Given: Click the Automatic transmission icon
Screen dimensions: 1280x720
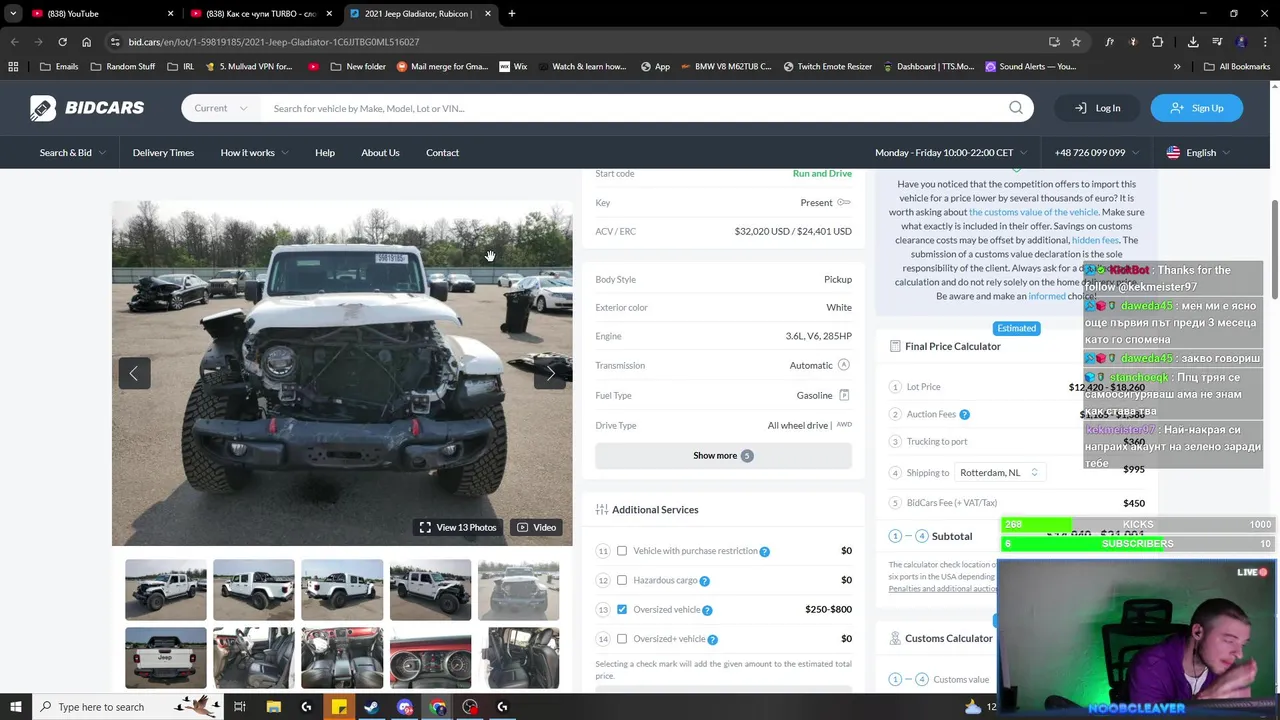Looking at the screenshot, I should [844, 365].
